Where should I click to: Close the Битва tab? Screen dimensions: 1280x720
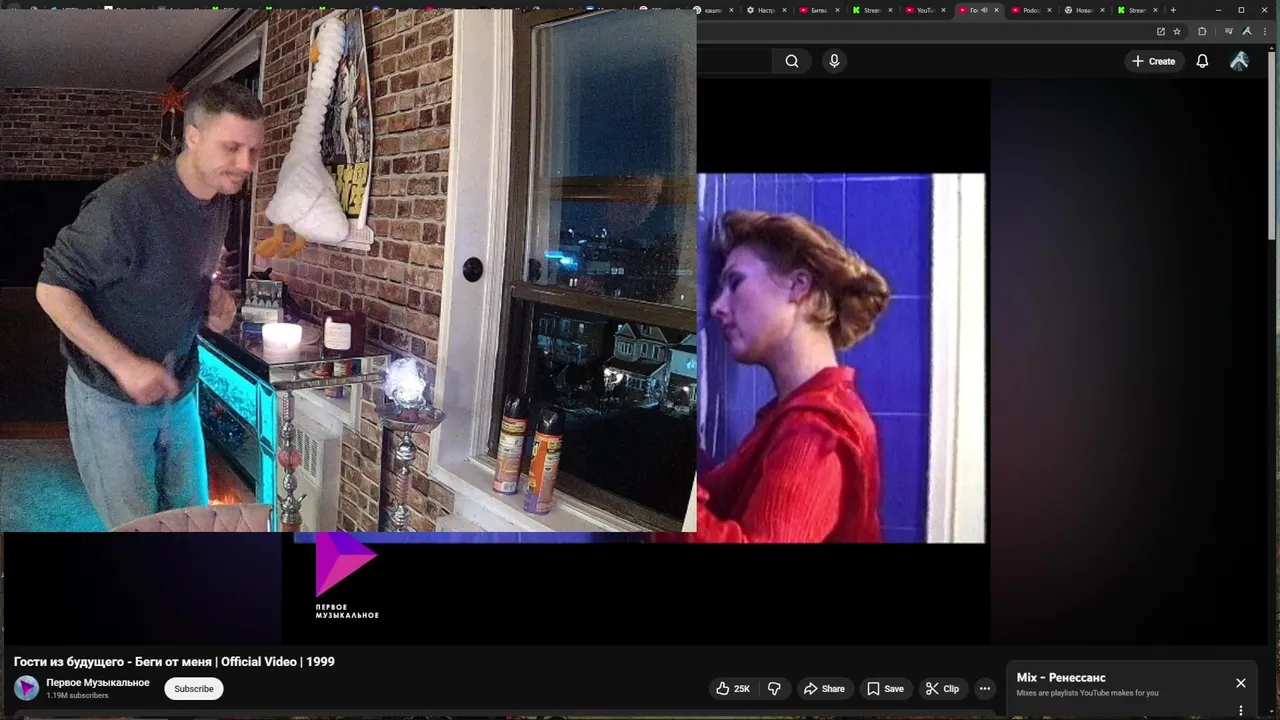(x=837, y=10)
